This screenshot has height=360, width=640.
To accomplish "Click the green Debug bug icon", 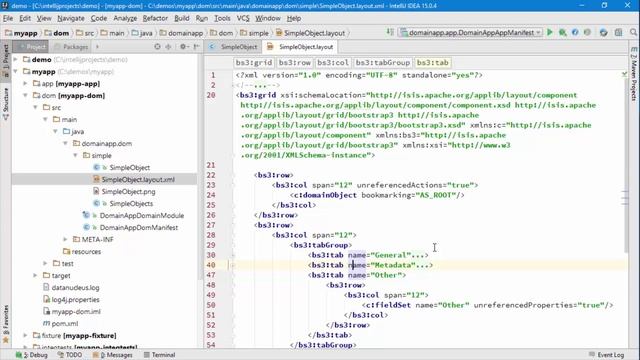I will coord(562,32).
